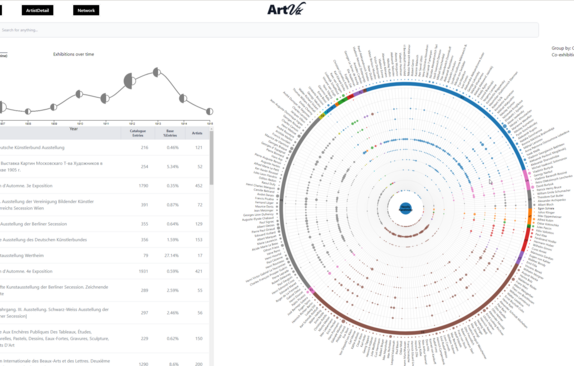574x366 pixels.
Task: Sort table by Artists column header
Action: pos(197,133)
